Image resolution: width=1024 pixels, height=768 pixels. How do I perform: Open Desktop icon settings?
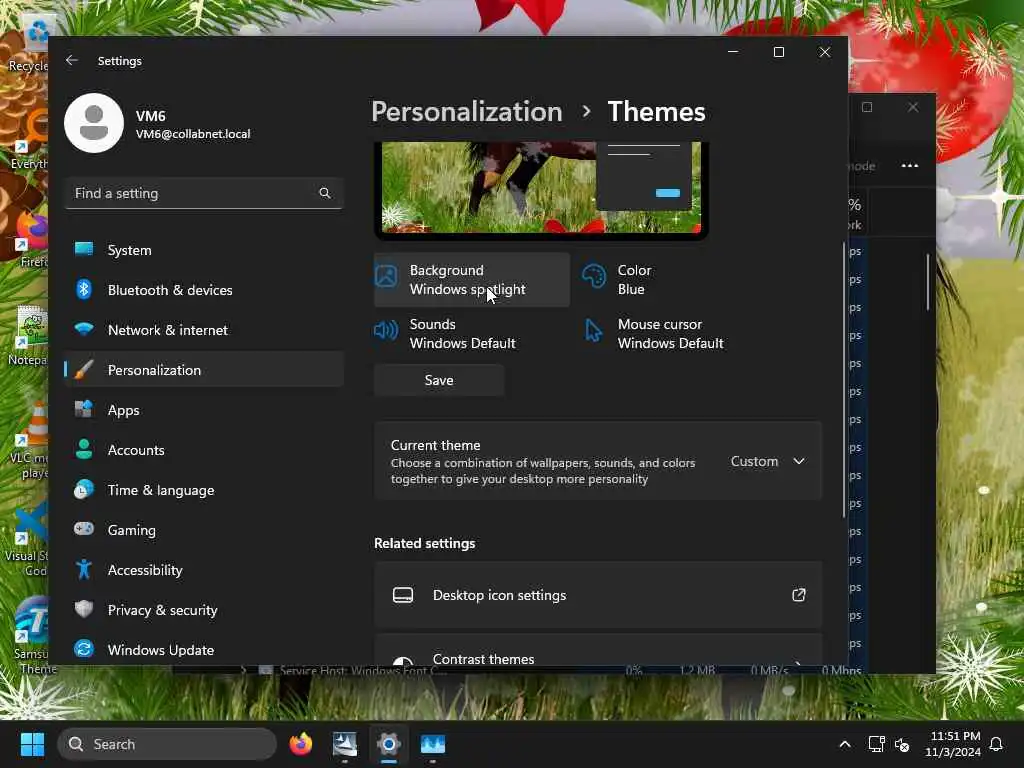[598, 595]
